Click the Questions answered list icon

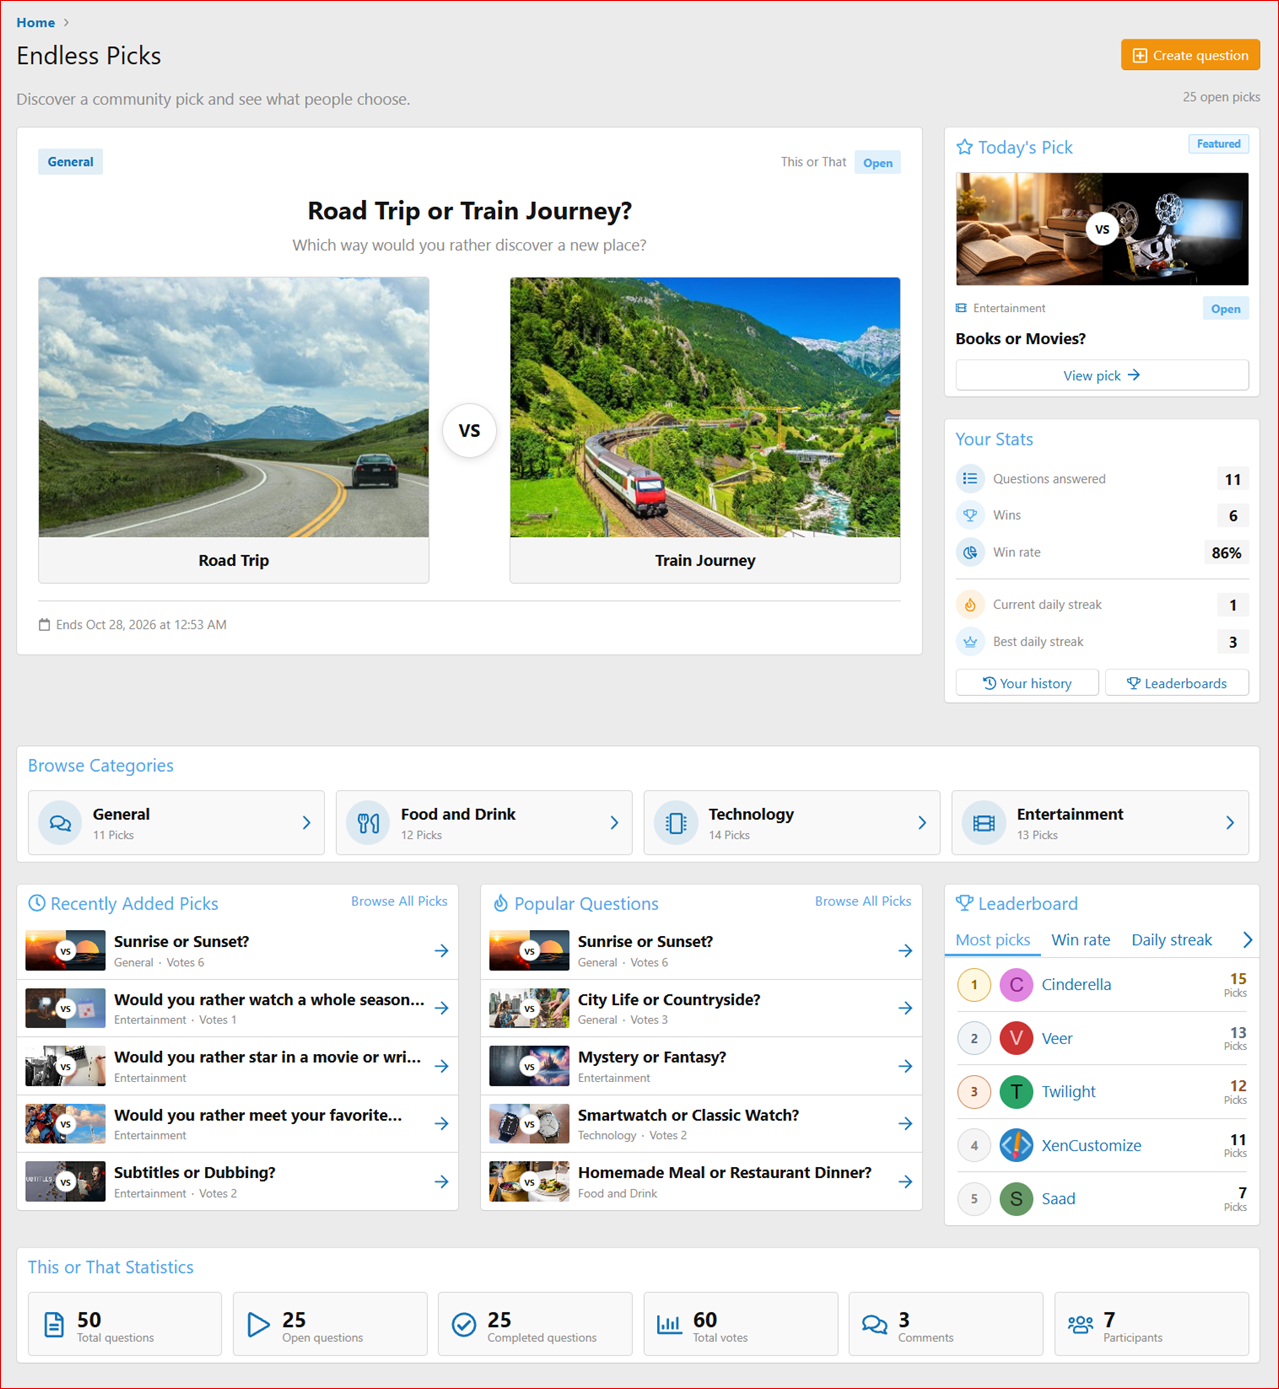click(970, 479)
